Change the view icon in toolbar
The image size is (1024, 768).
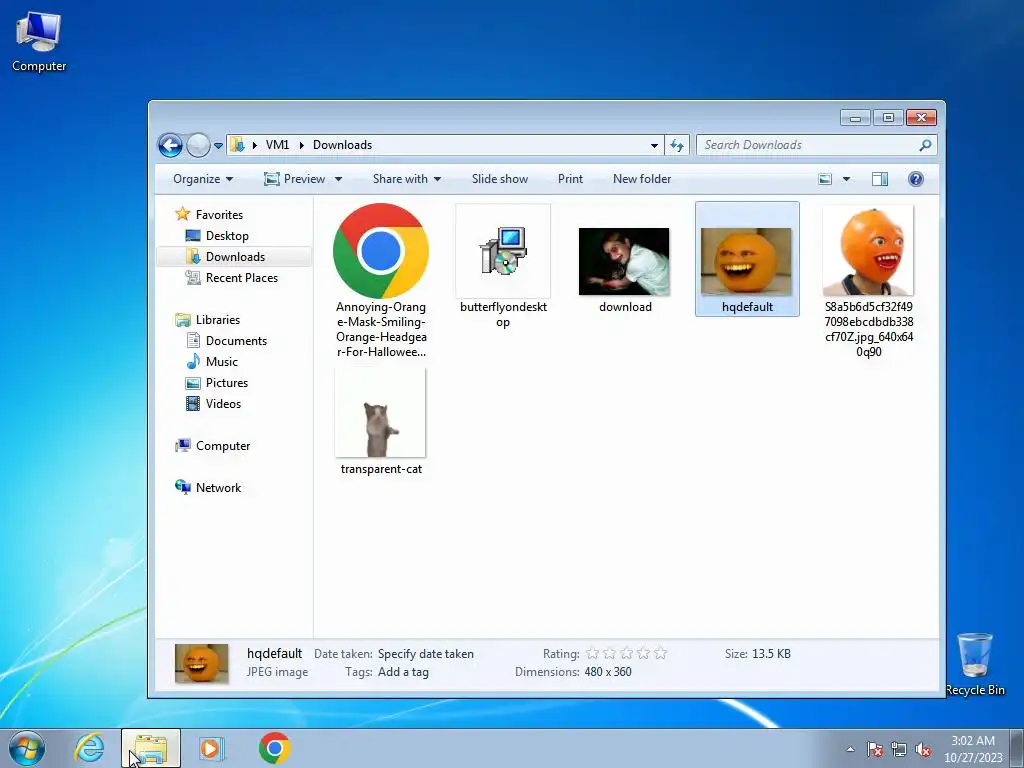point(825,179)
